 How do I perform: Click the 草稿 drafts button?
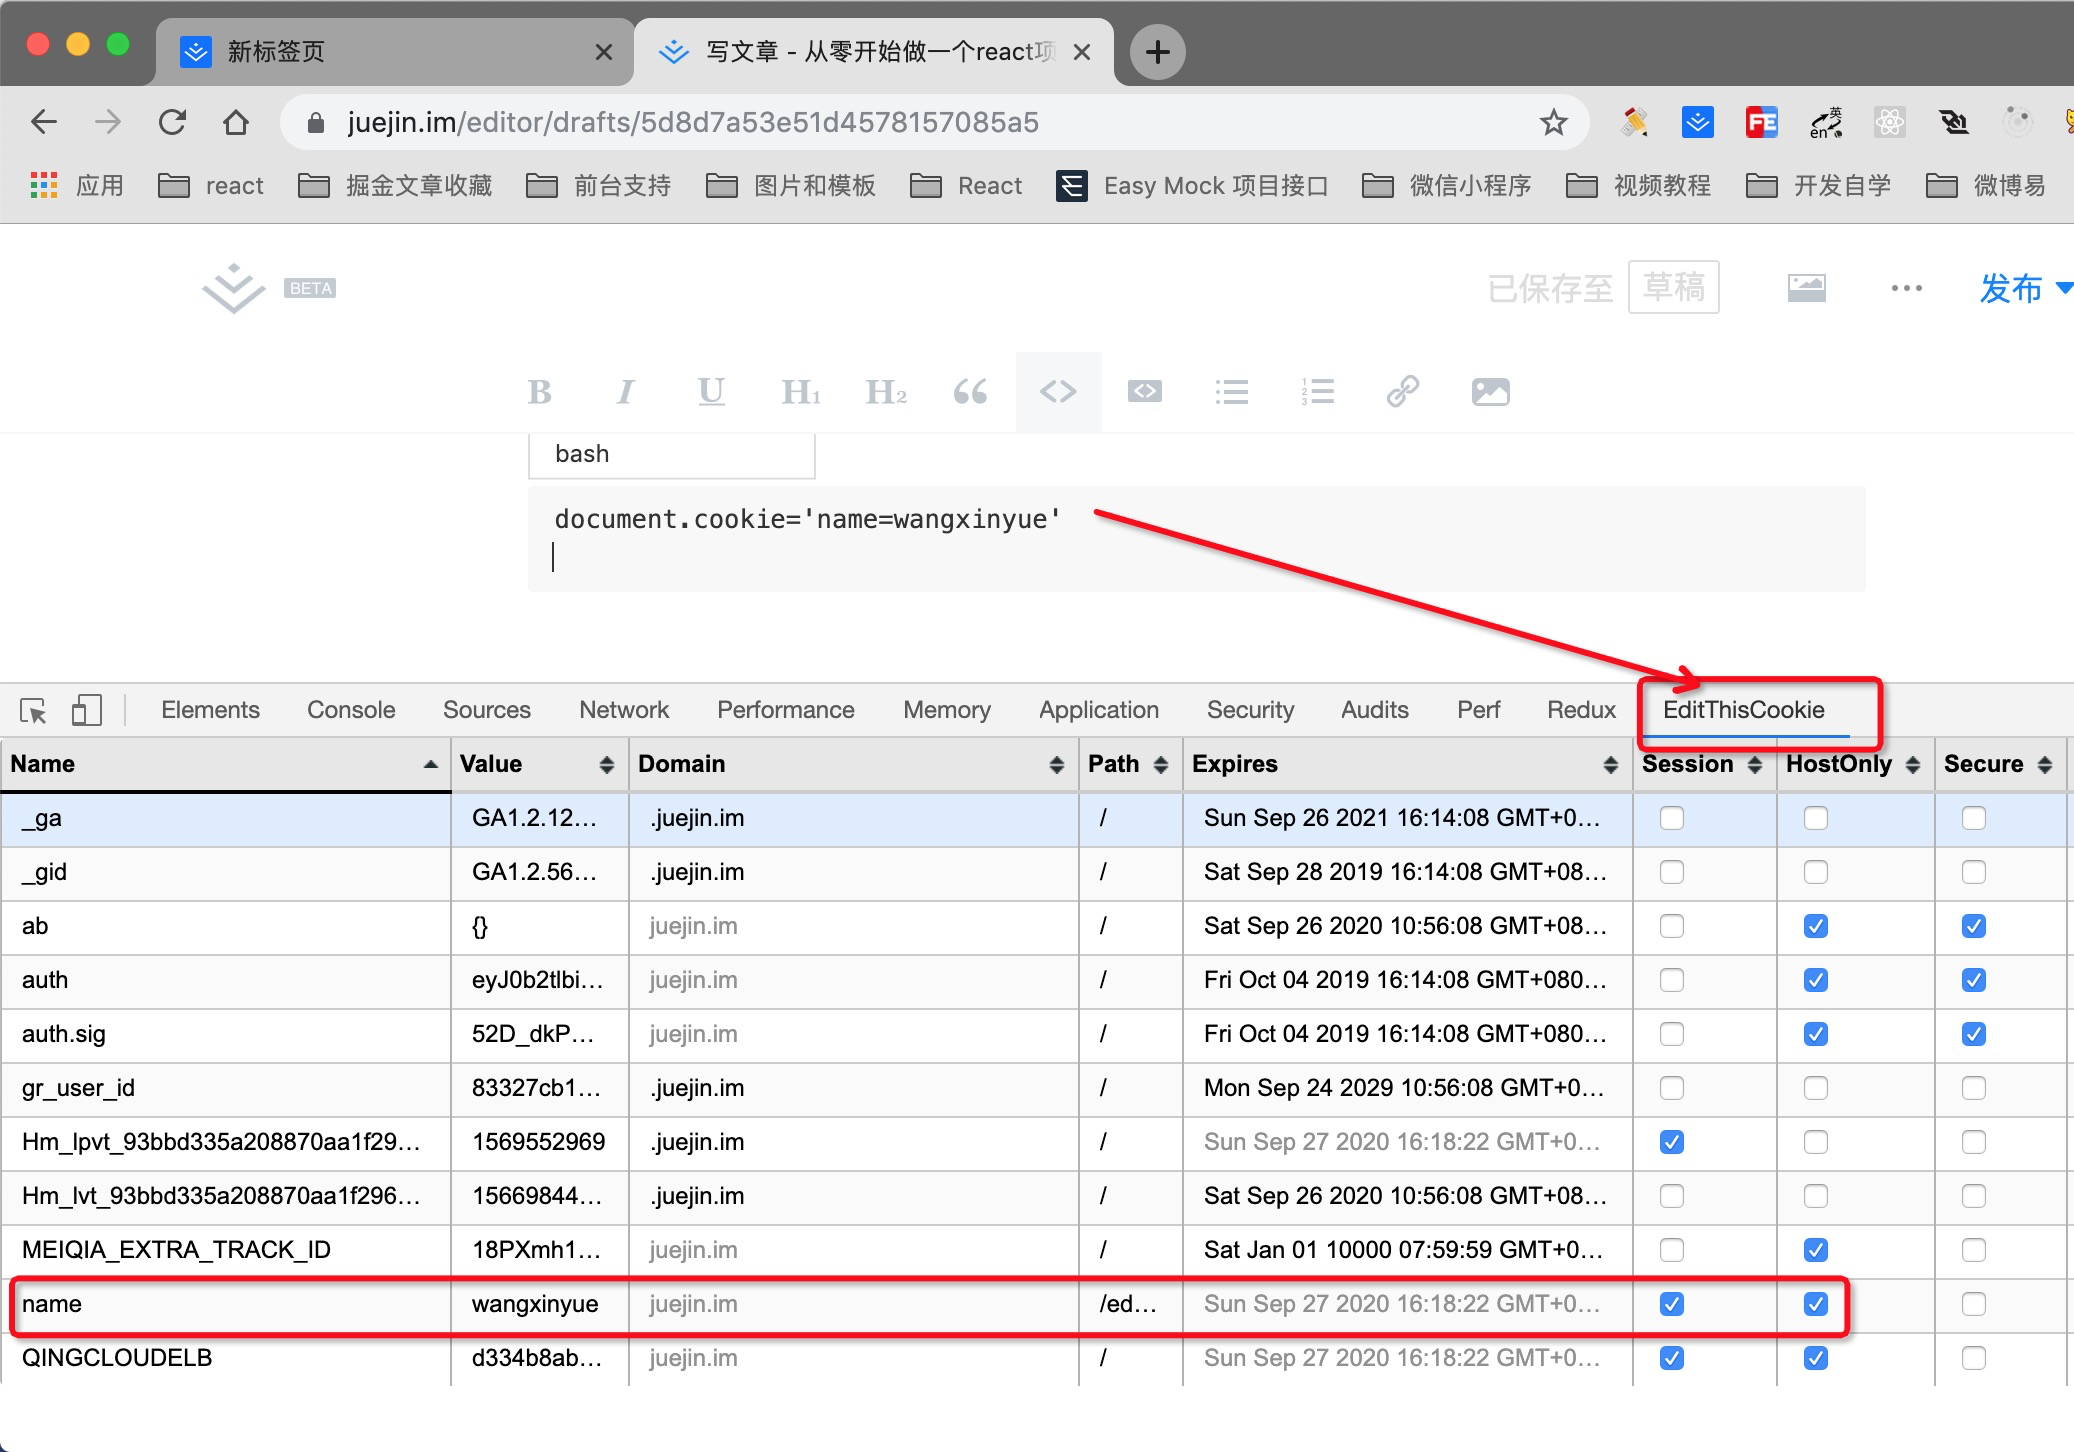tap(1673, 288)
